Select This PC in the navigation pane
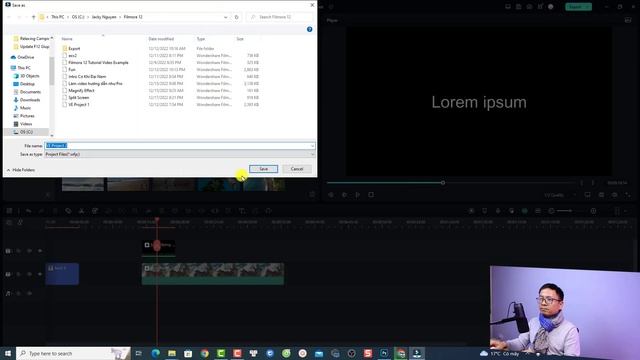This screenshot has height=360, width=640. (24, 68)
